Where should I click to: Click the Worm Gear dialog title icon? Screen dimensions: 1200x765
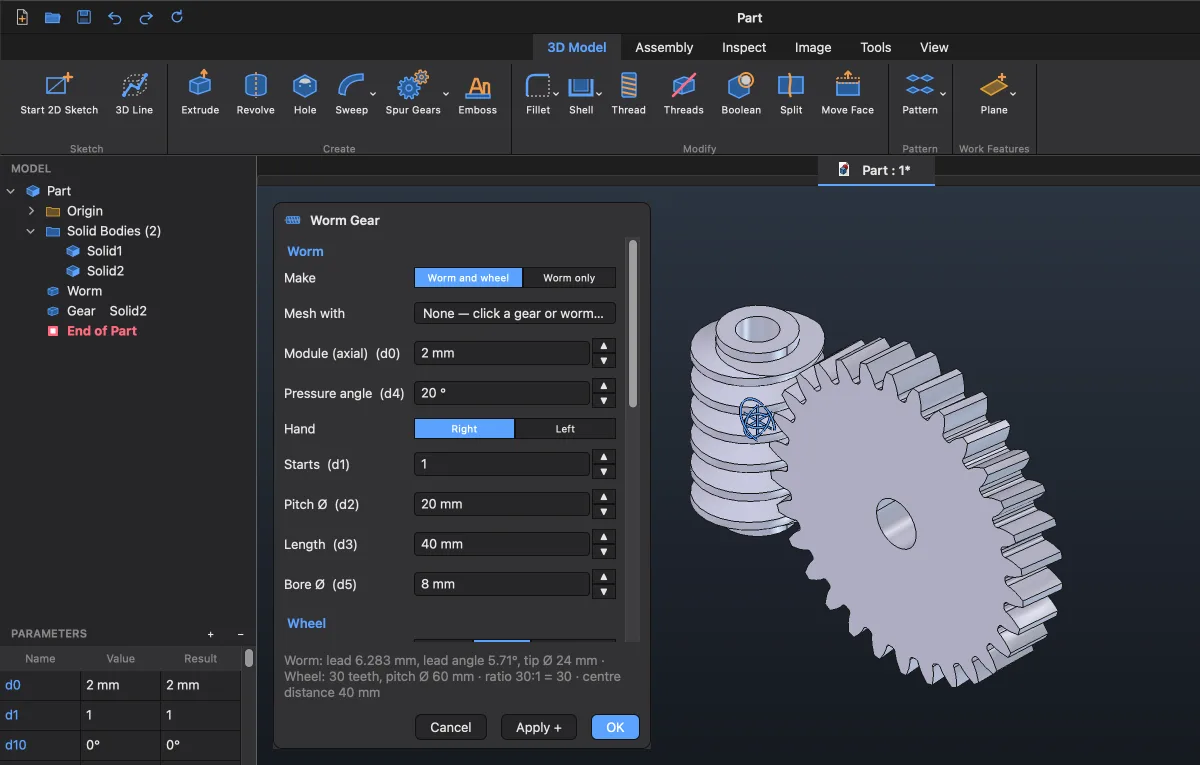293,220
